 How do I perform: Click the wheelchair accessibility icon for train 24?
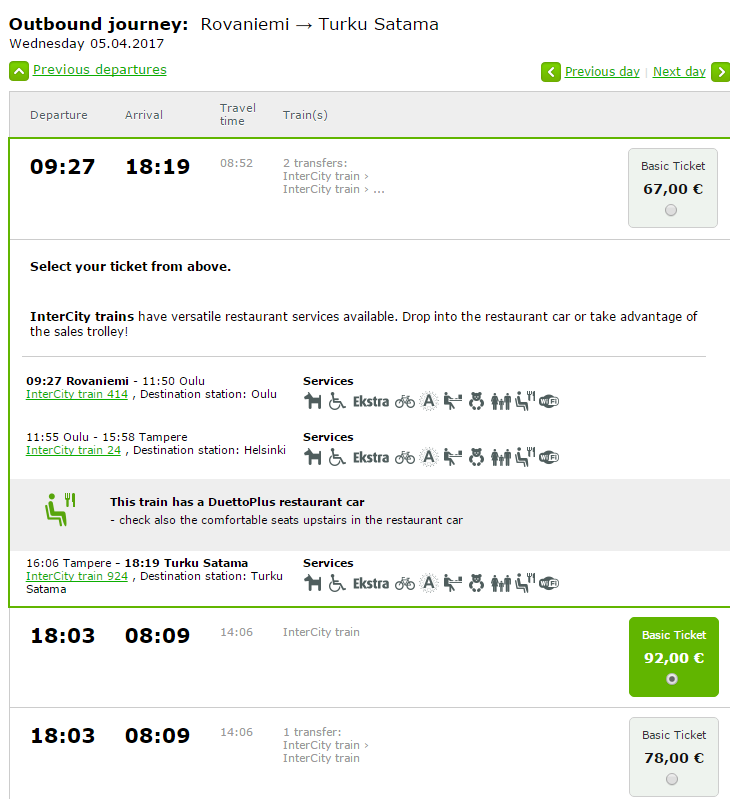pos(337,457)
